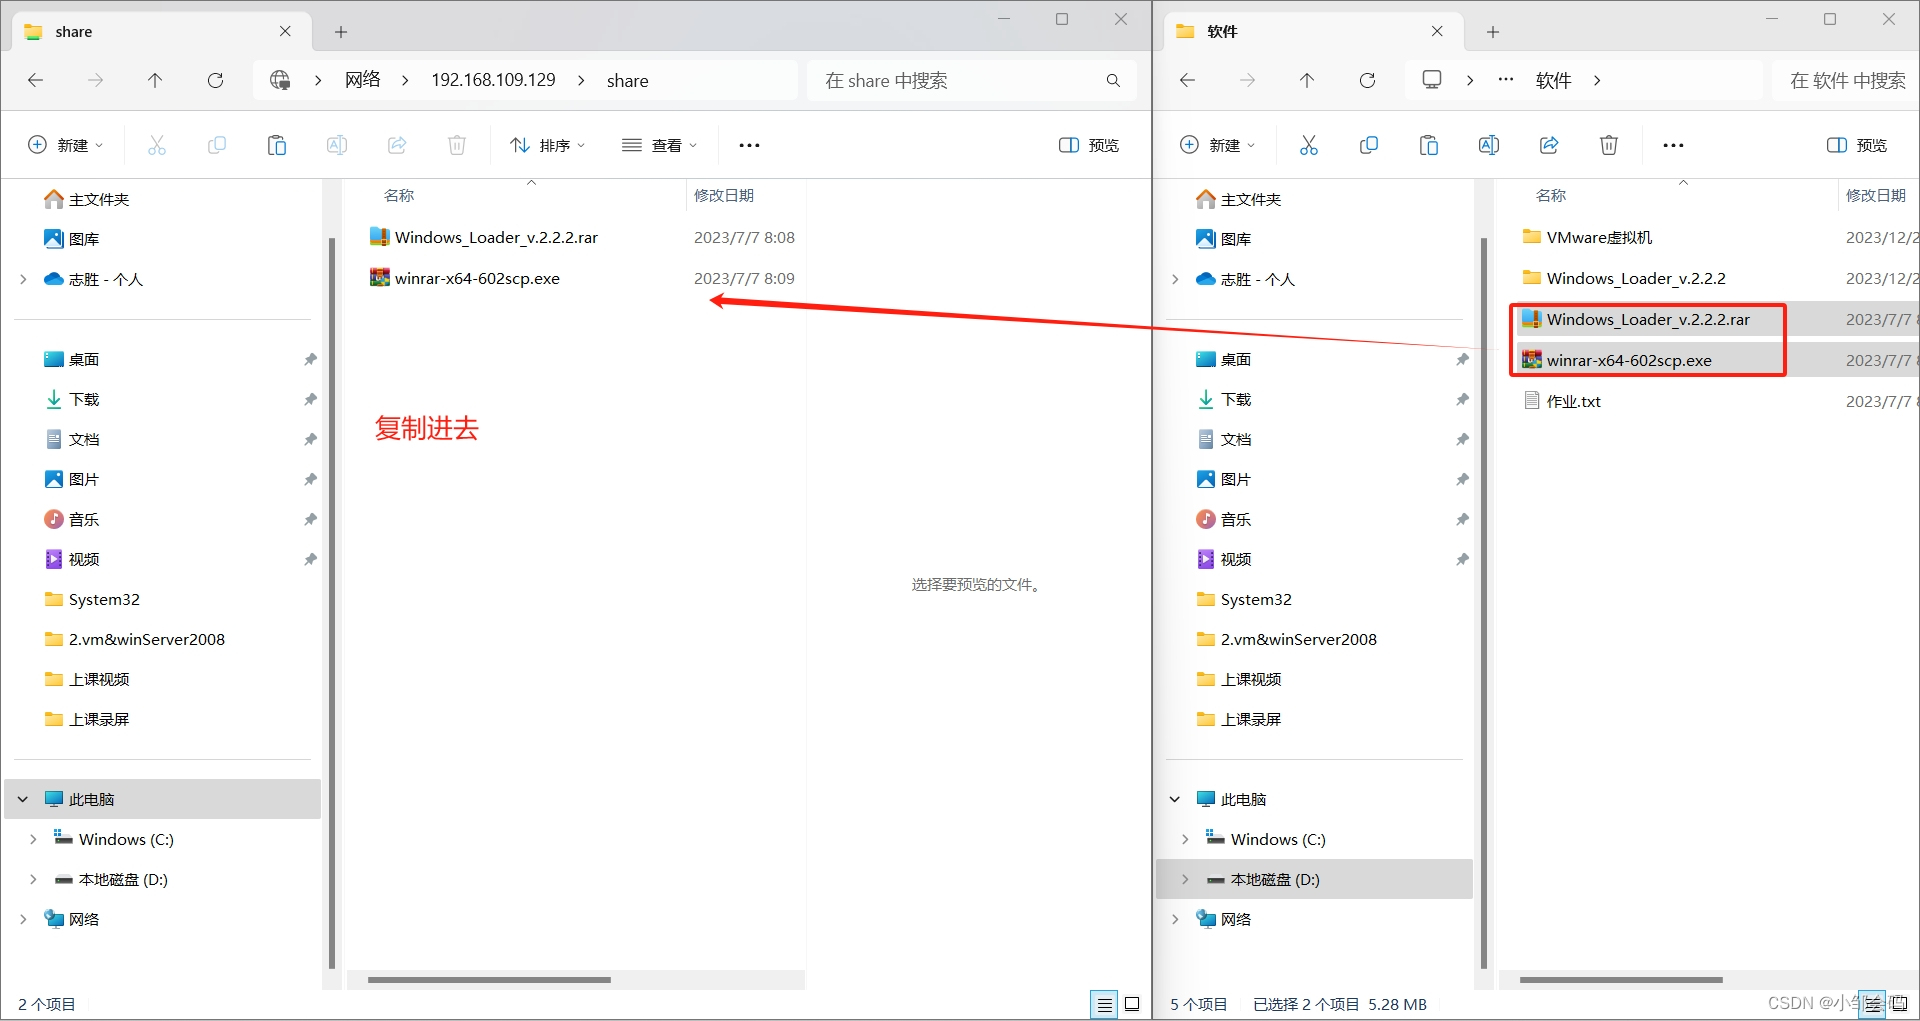Open 图库 in the share window sidebar
1920x1021 pixels.
[x=84, y=239]
